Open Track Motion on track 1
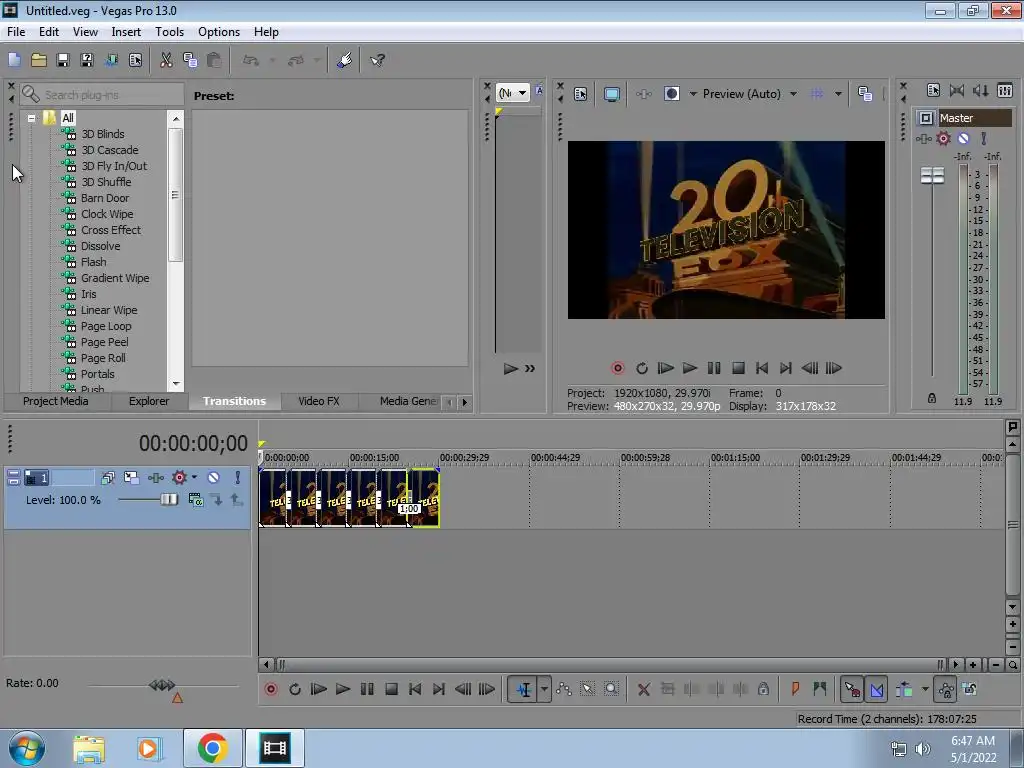 [x=131, y=477]
